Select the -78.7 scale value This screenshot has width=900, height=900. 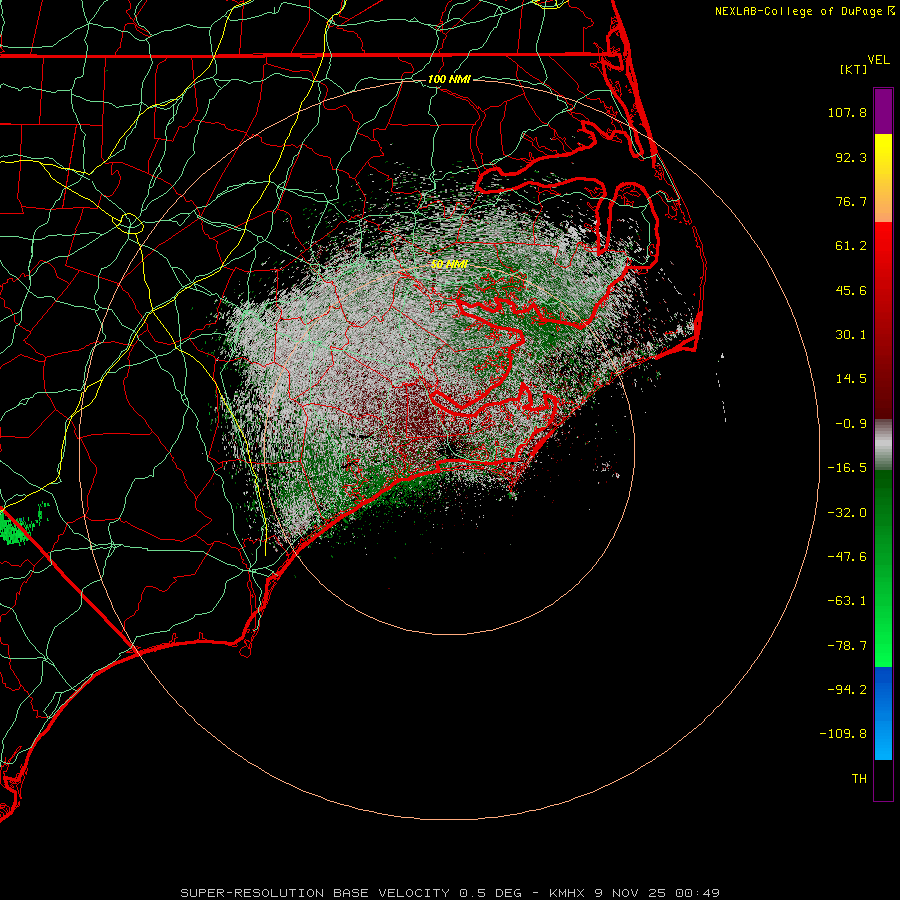(x=847, y=646)
